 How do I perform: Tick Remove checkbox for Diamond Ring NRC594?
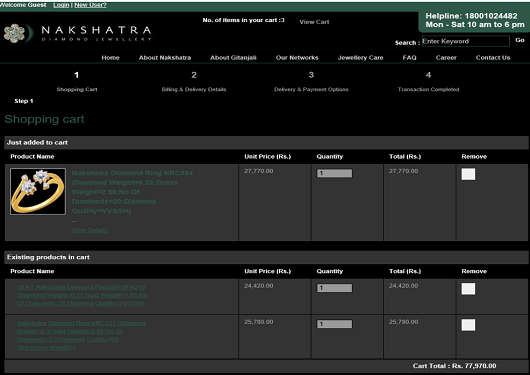coord(468,174)
